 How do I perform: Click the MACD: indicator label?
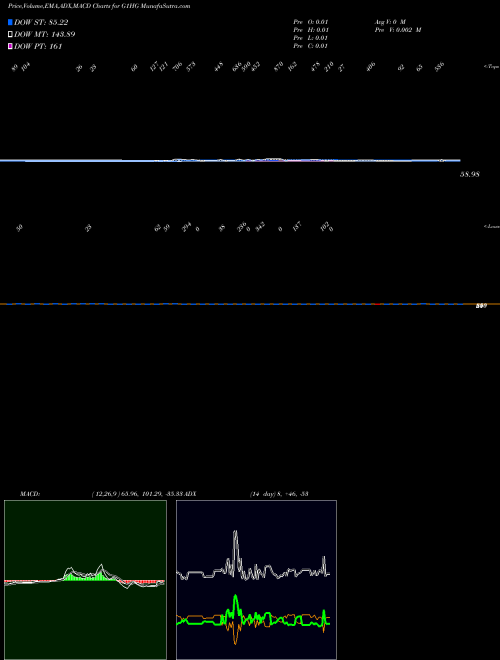click(30, 494)
